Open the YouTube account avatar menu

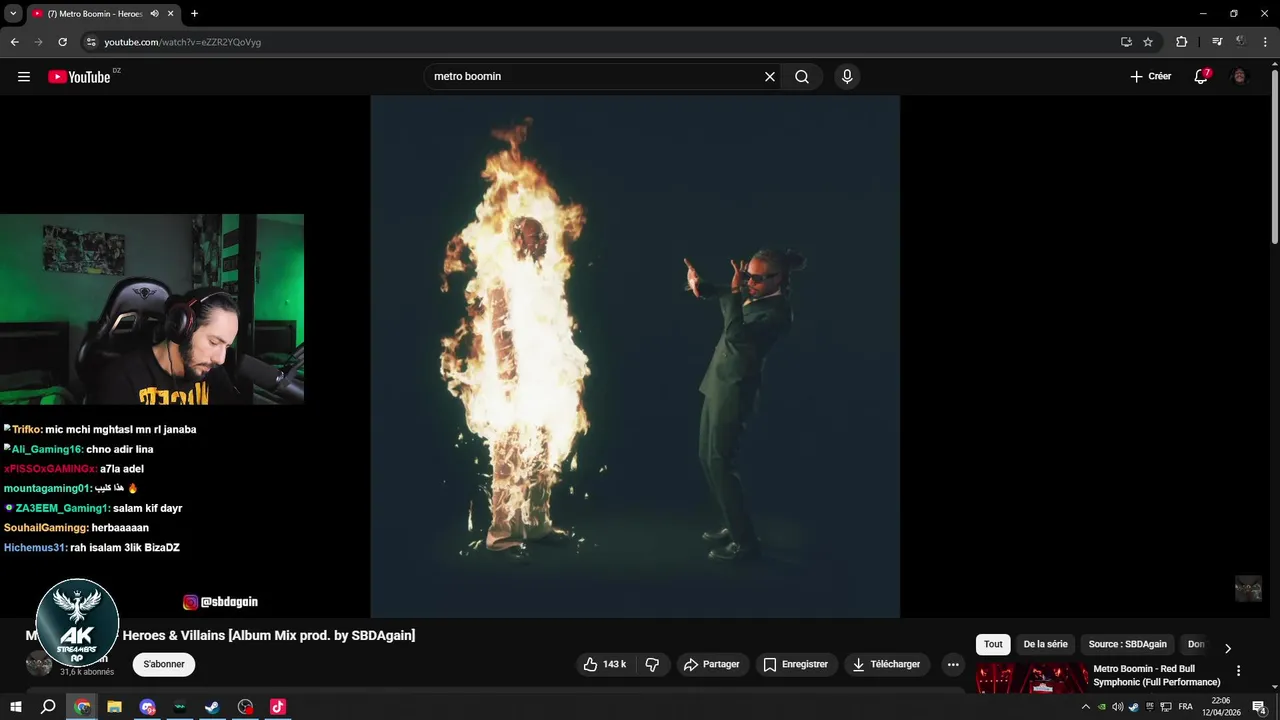point(1240,77)
